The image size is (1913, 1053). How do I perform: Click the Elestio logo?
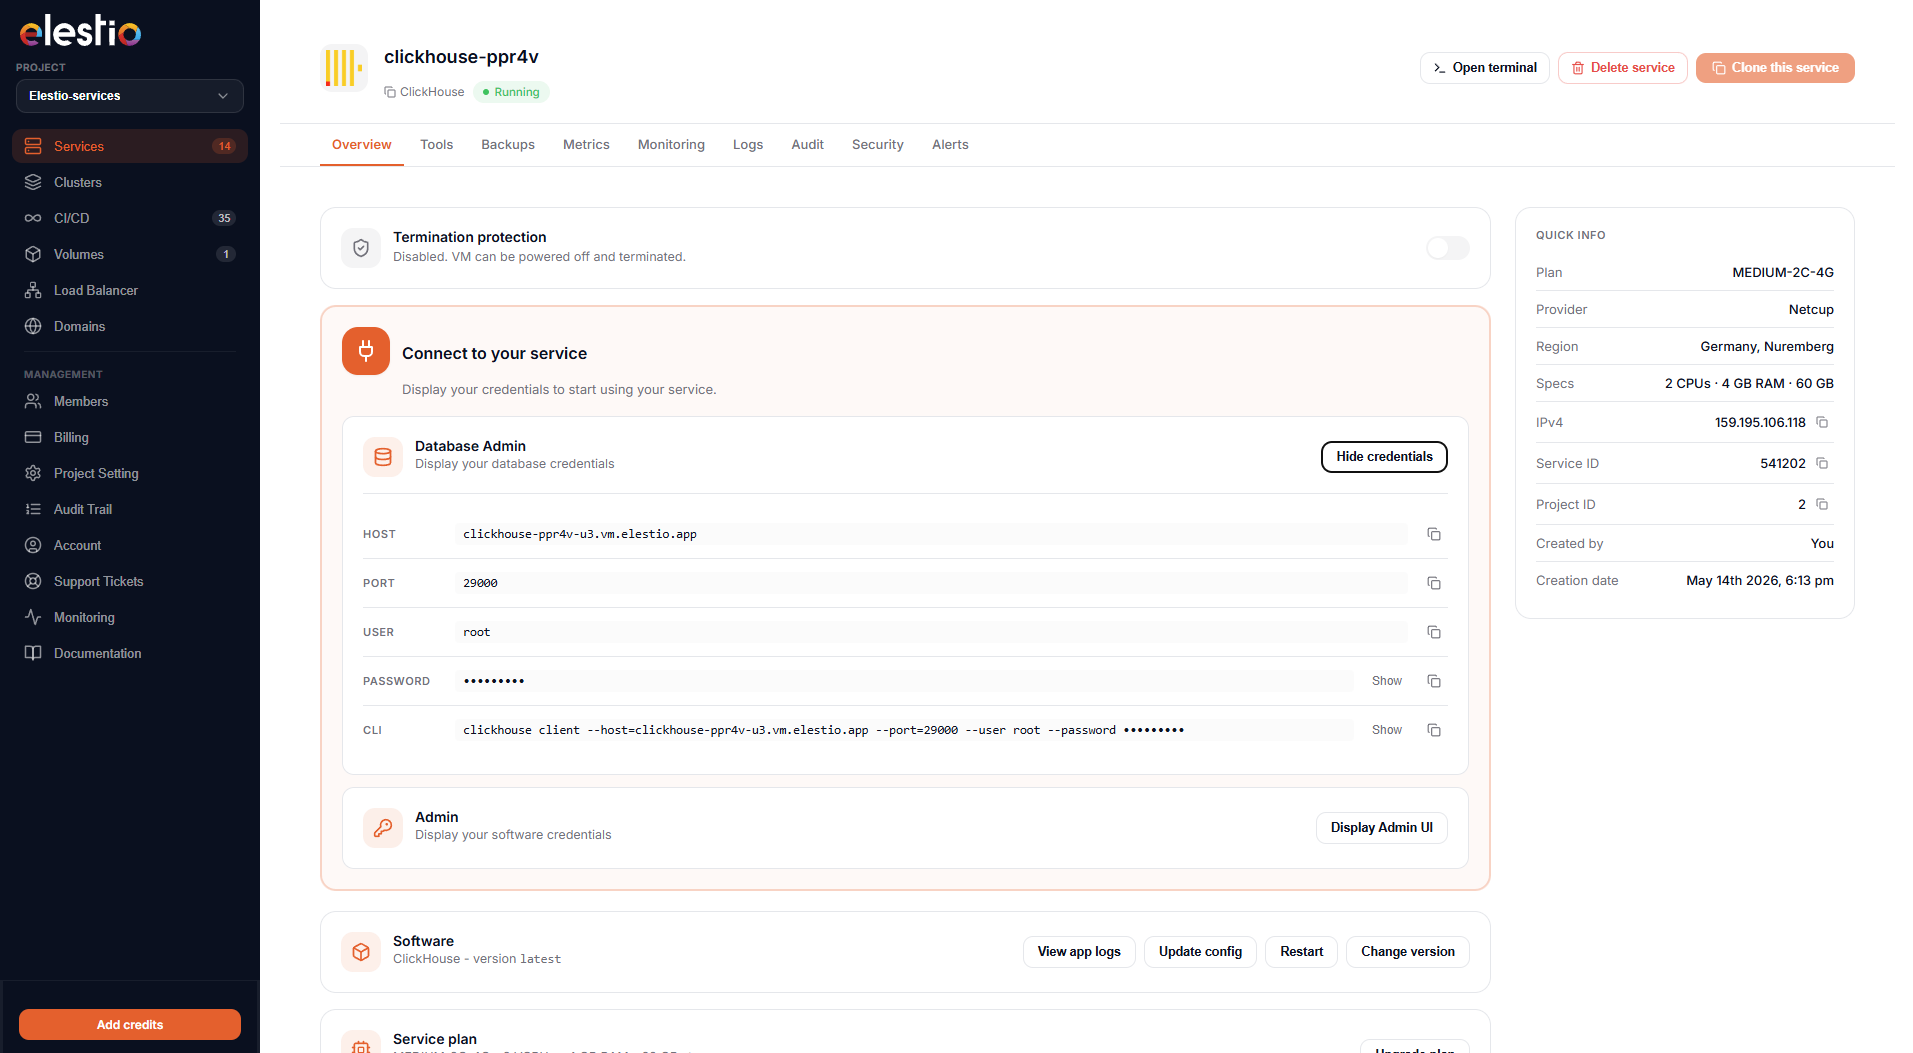80,31
